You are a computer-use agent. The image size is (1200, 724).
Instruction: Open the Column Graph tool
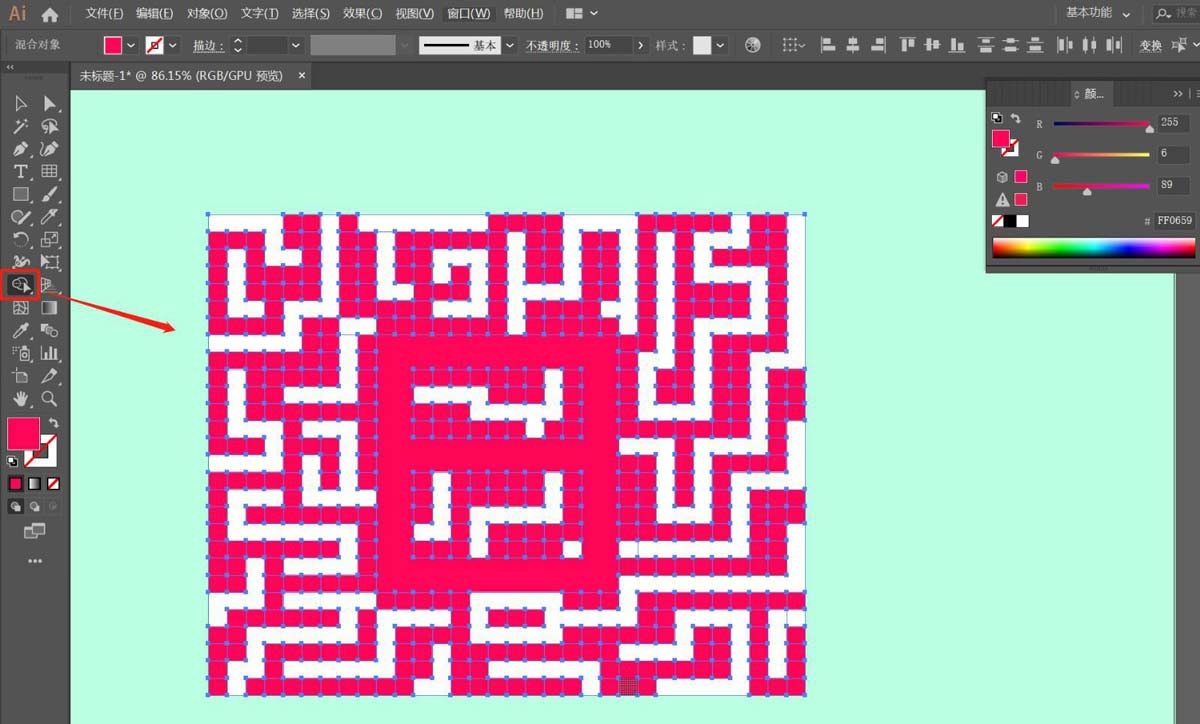(47, 353)
